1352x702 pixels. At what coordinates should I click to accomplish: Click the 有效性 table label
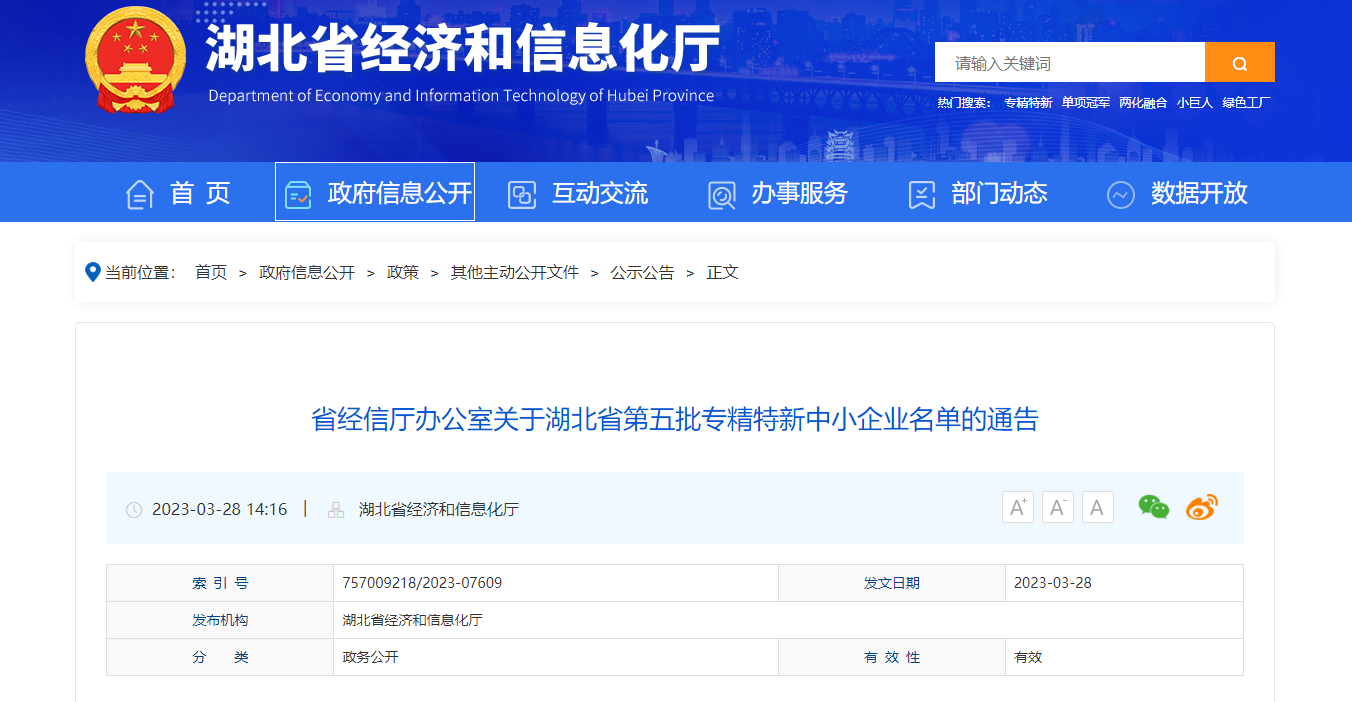(x=892, y=657)
